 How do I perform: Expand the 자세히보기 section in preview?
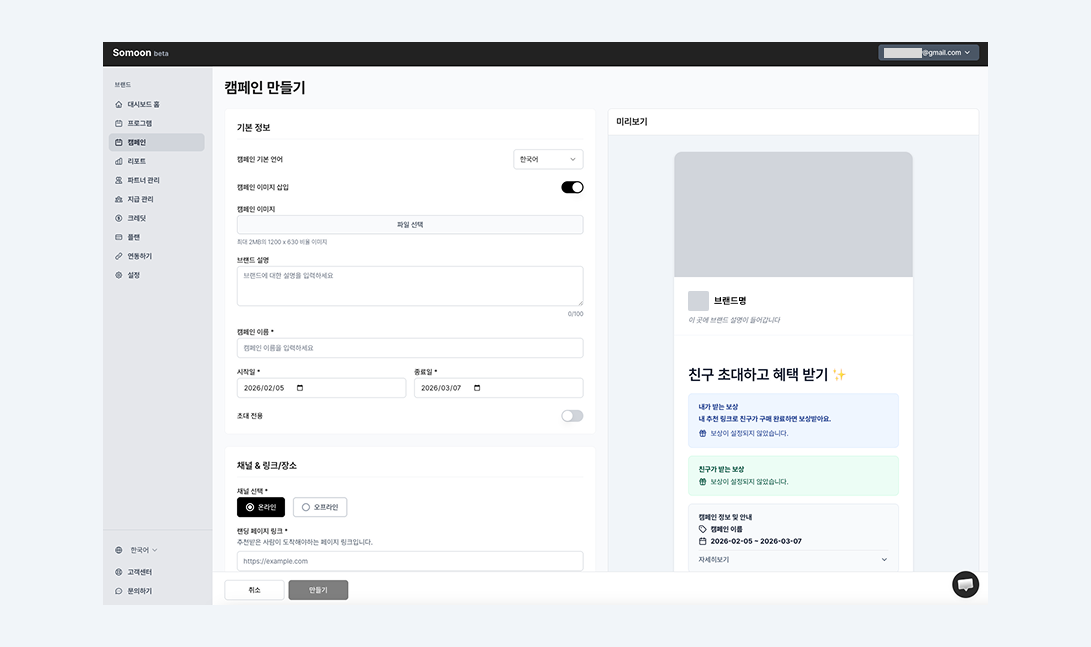point(793,560)
